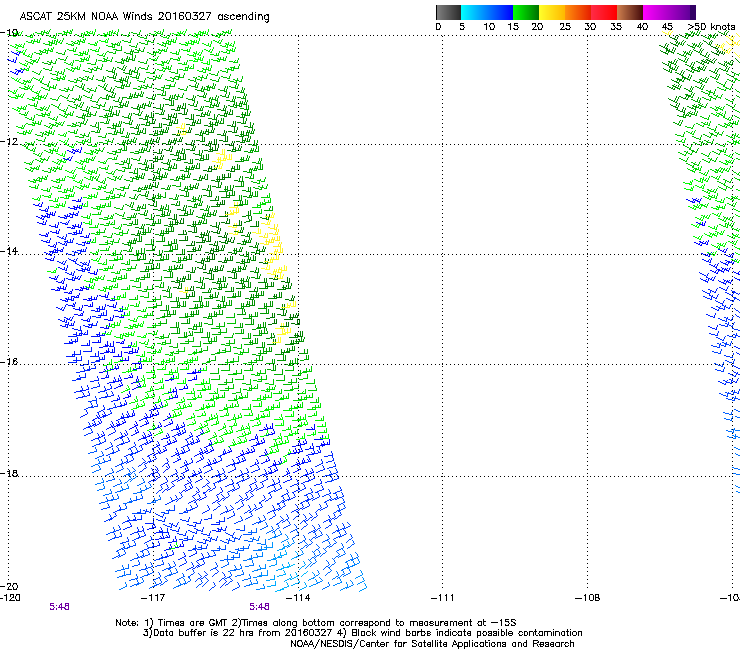Click the latitude label -12

pyautogui.click(x=9, y=142)
